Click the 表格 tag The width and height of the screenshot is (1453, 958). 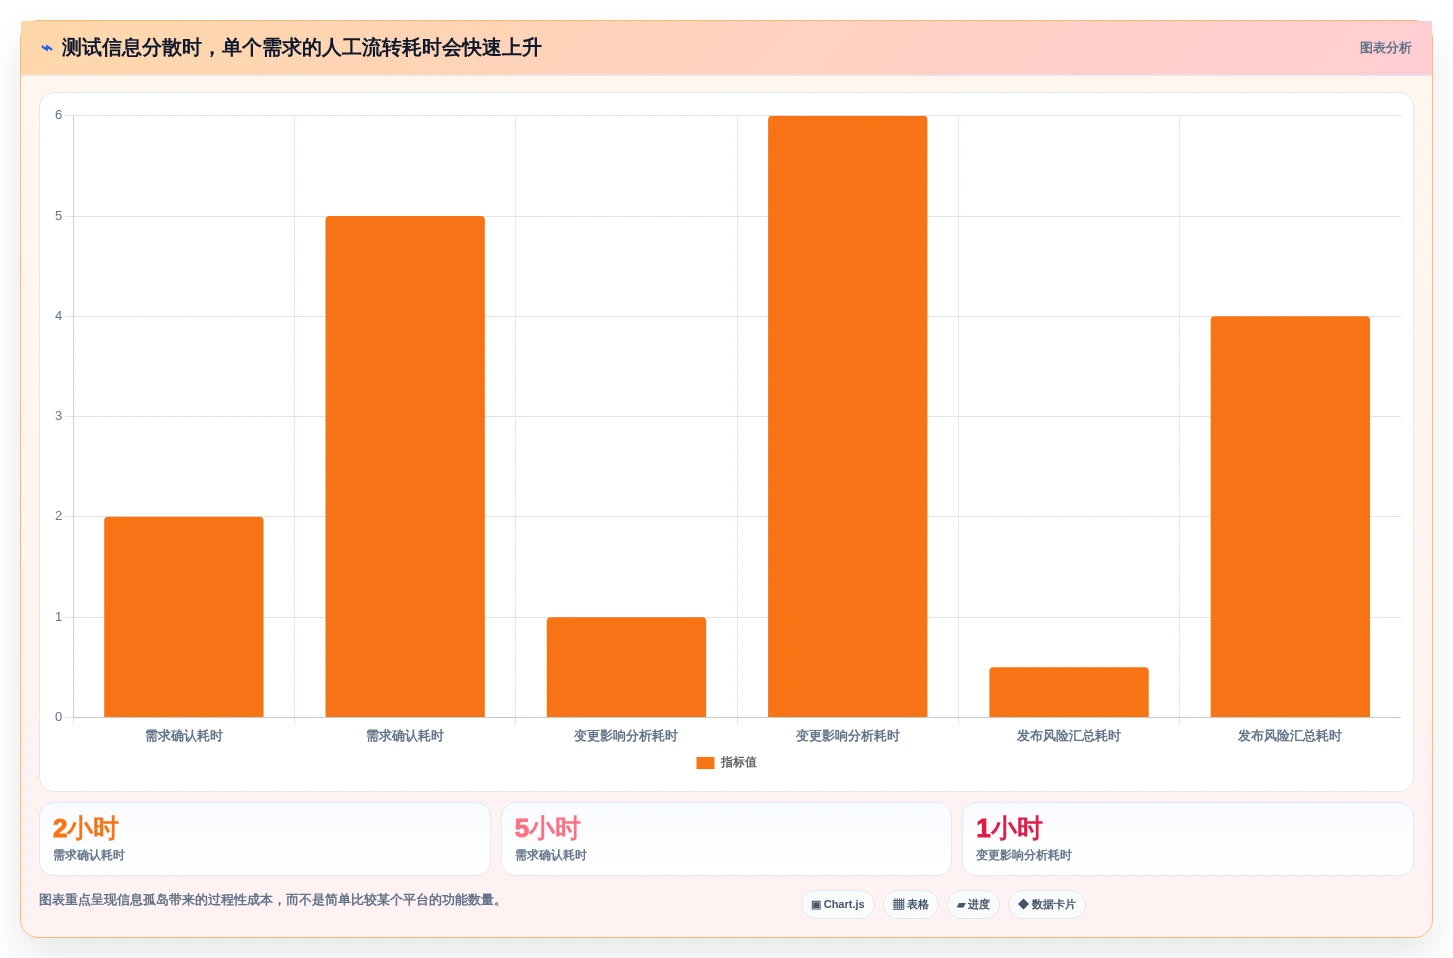911,904
